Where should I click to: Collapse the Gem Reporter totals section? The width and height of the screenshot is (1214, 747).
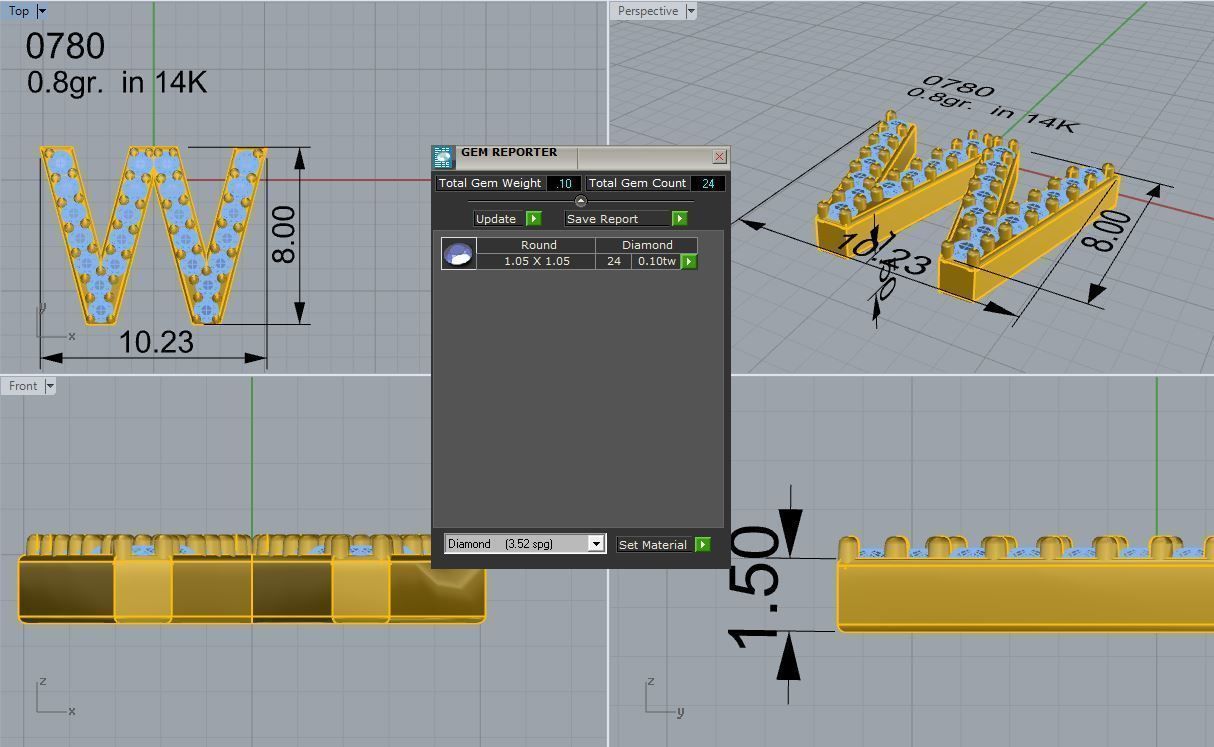pyautogui.click(x=581, y=201)
